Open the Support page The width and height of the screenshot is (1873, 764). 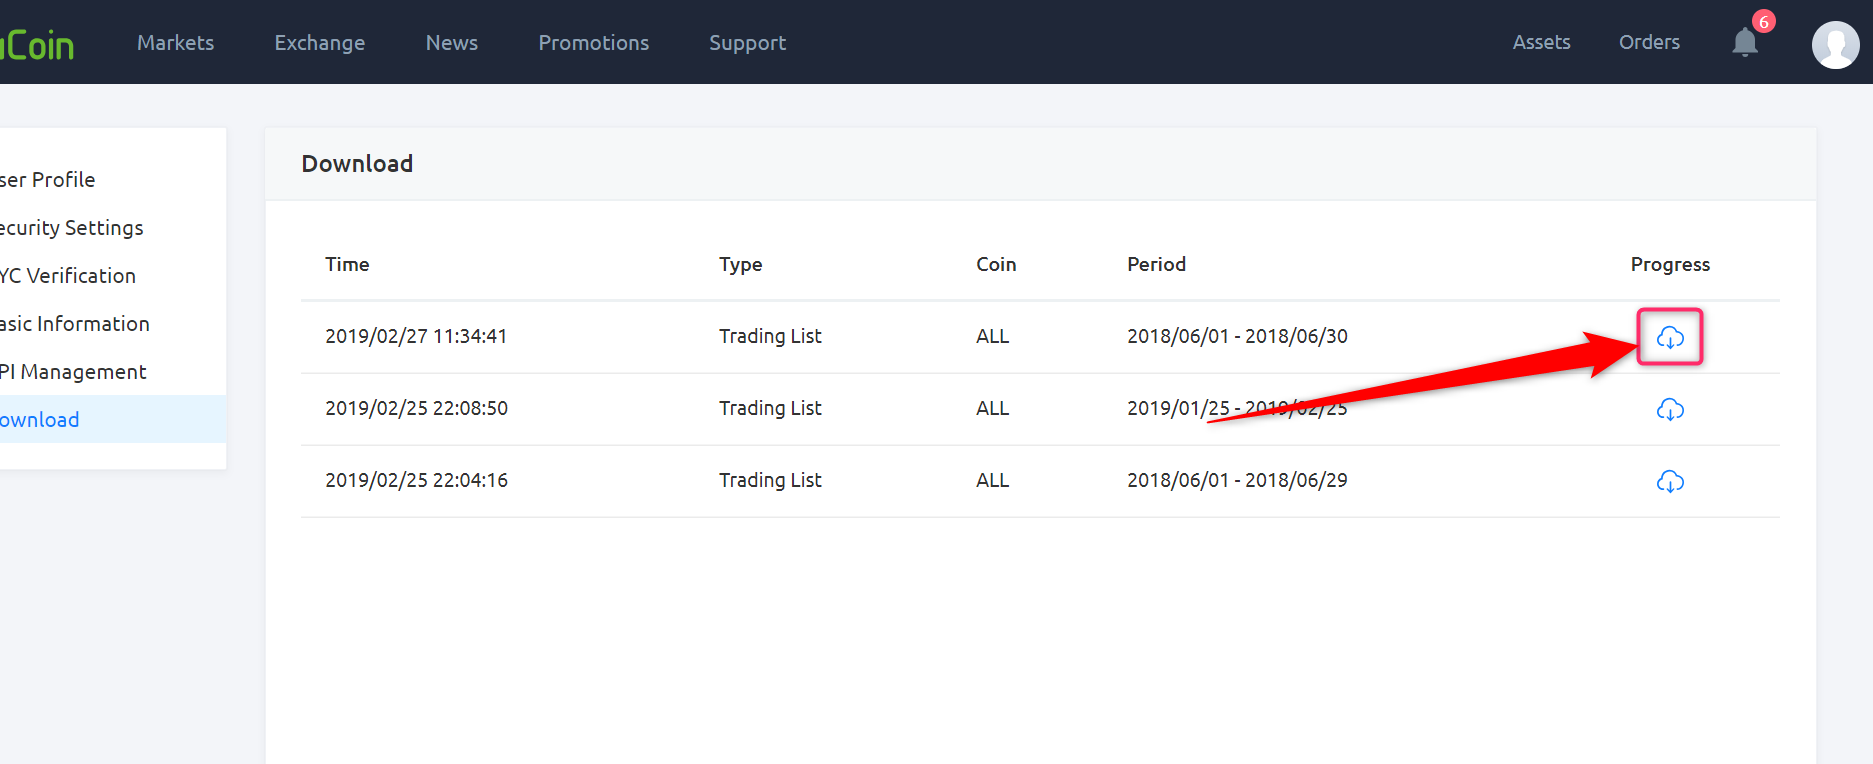tap(748, 43)
